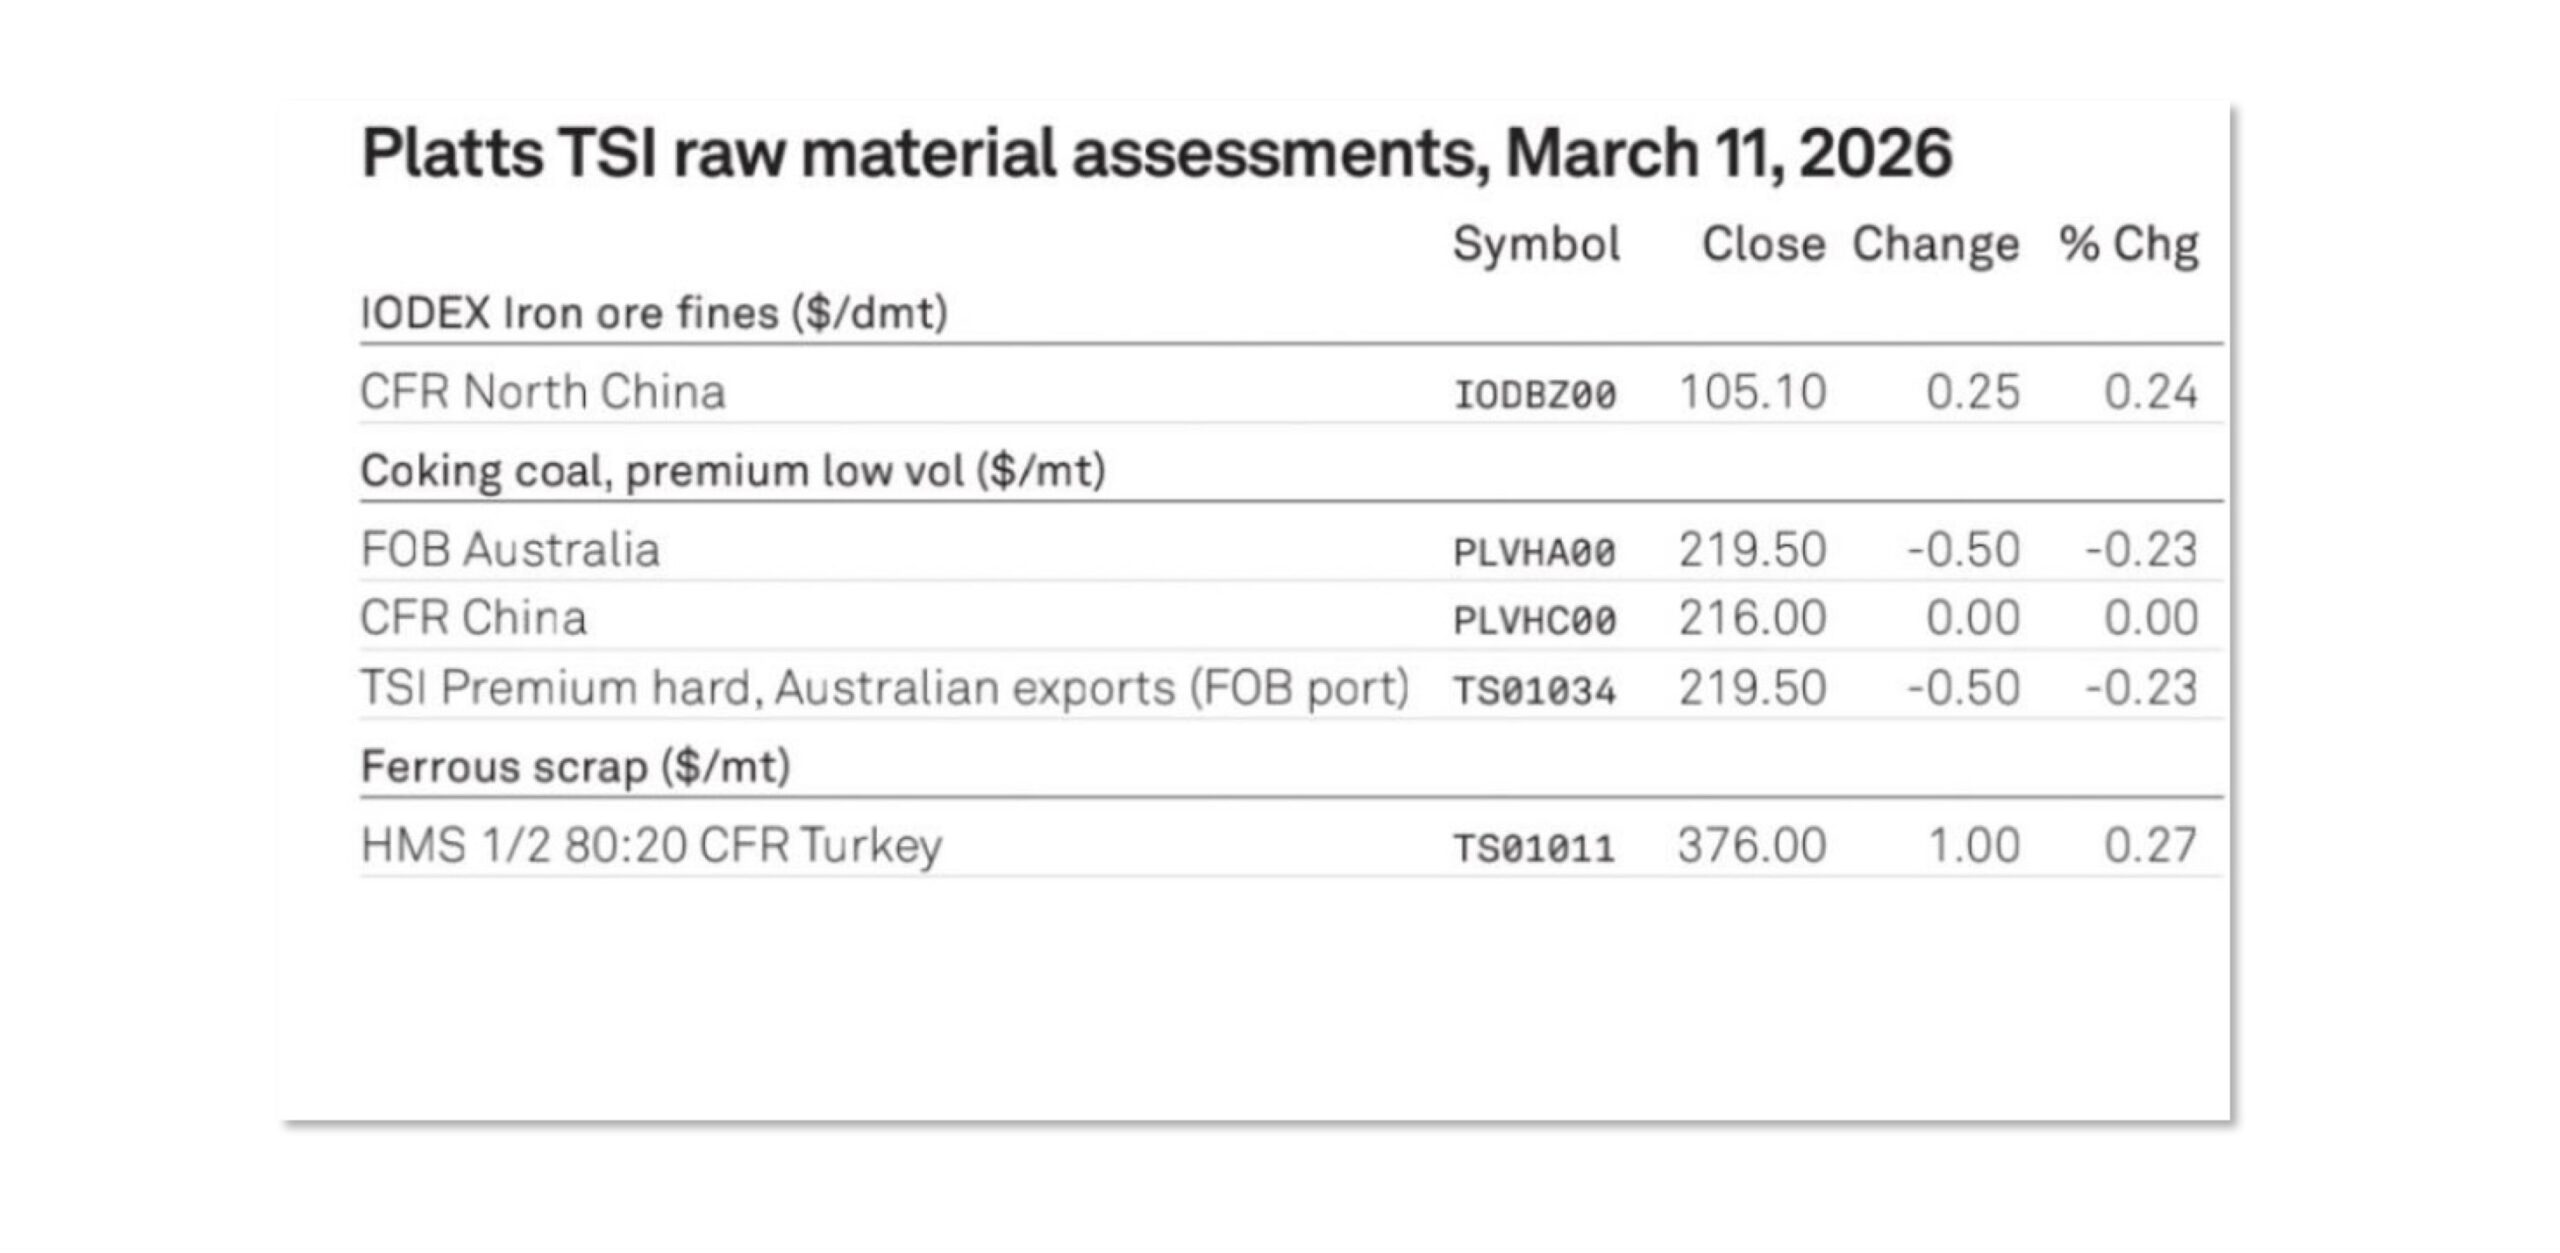The height and width of the screenshot is (1253, 2560).
Task: Click the 216.00 close price
Action: click(1752, 618)
